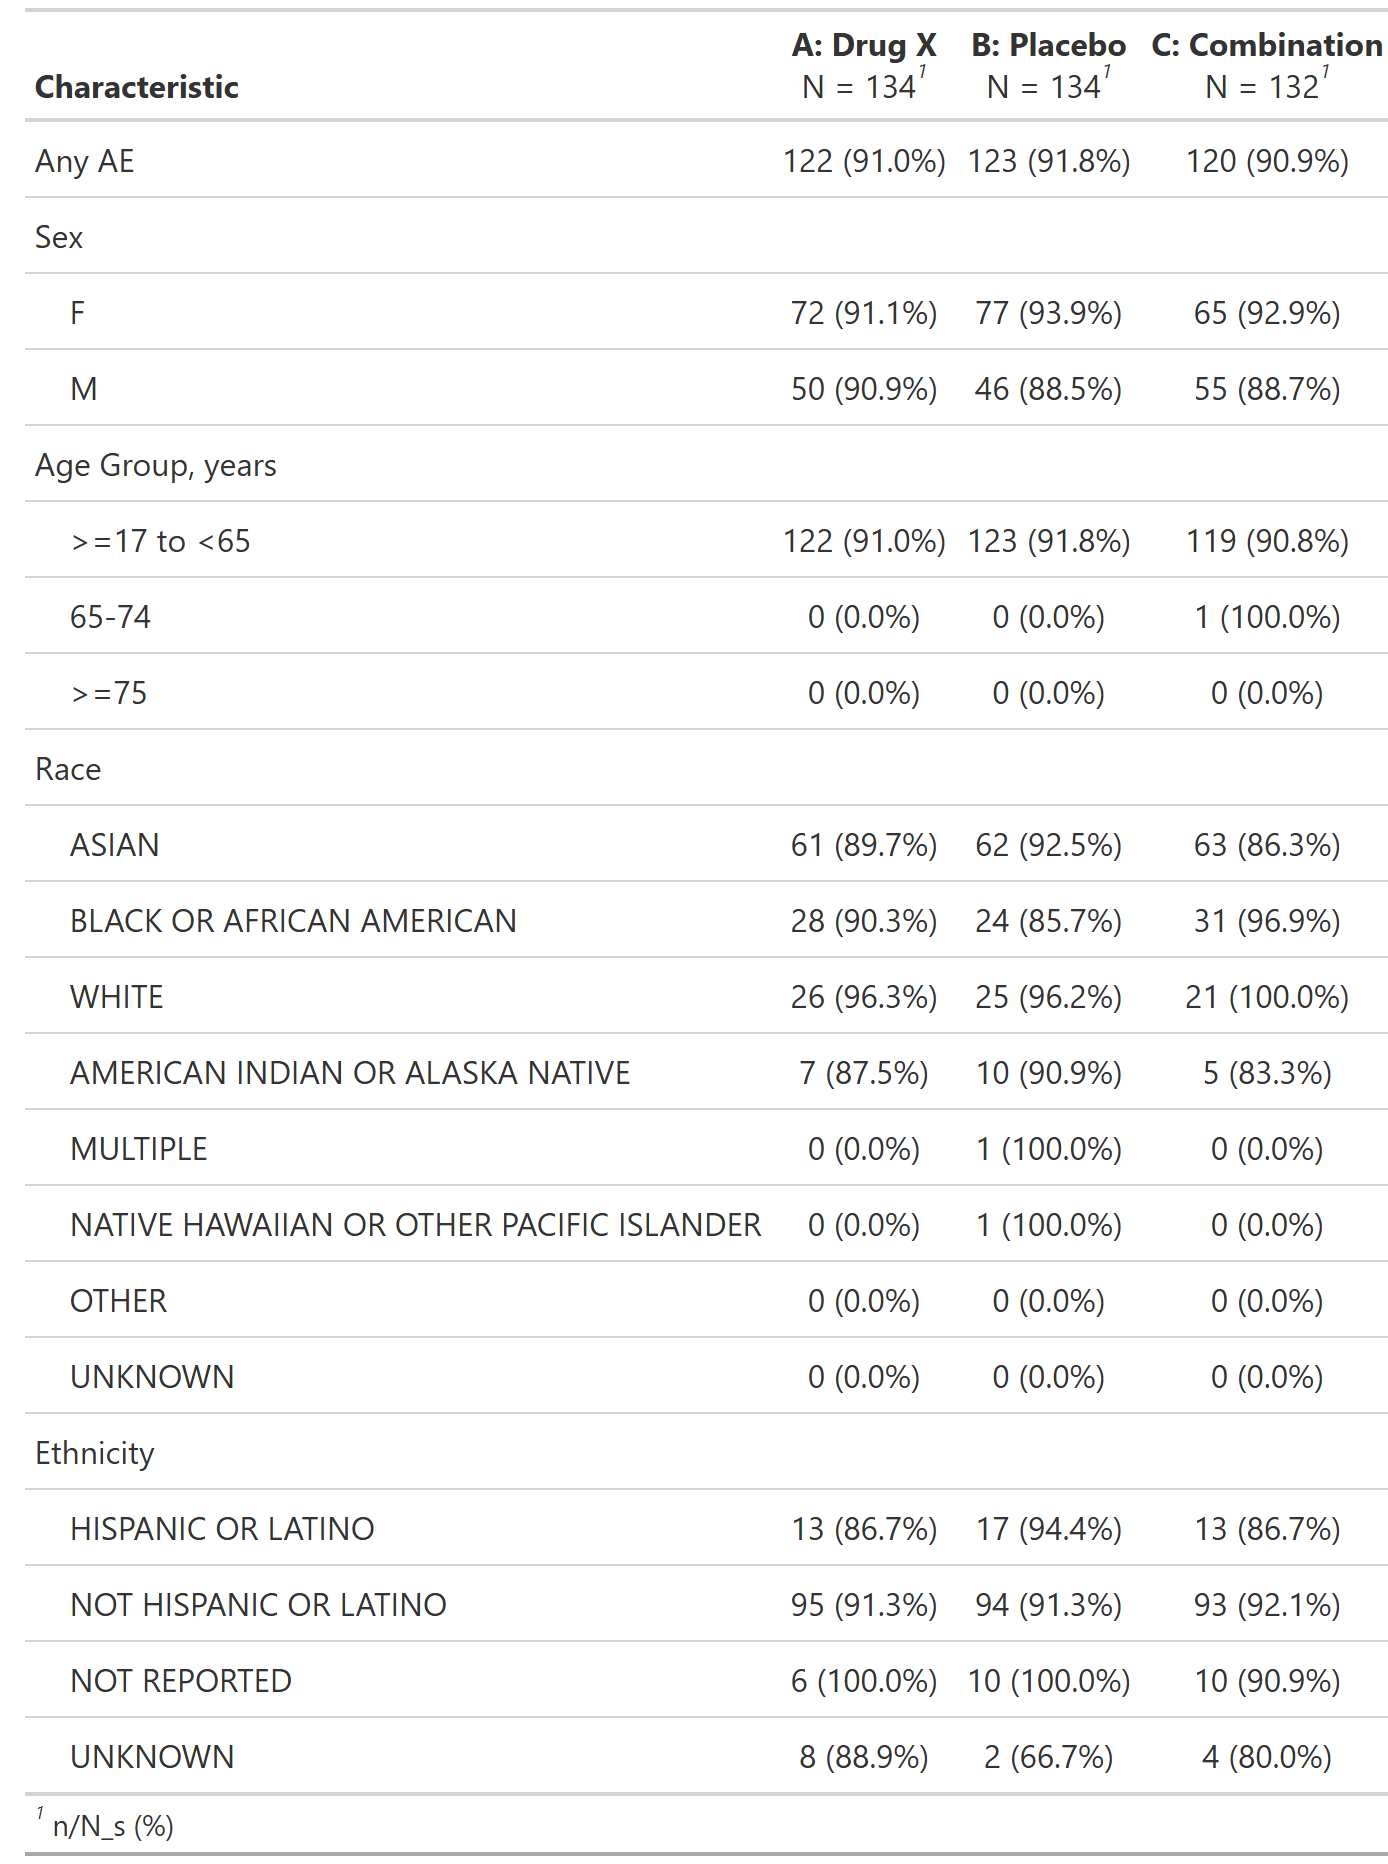Viewport: 1388px width, 1864px height.
Task: Click the NOT REPORTED row label
Action: tap(181, 1681)
